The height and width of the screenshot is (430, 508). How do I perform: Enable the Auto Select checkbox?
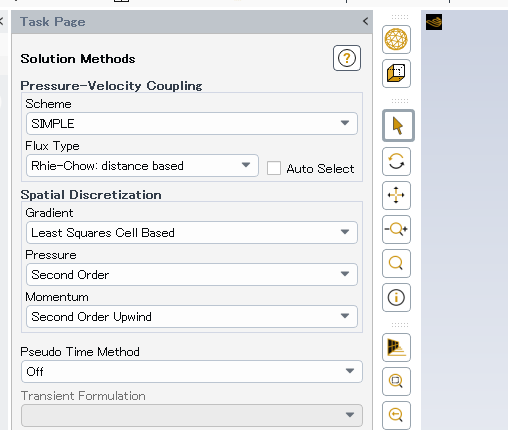point(274,168)
